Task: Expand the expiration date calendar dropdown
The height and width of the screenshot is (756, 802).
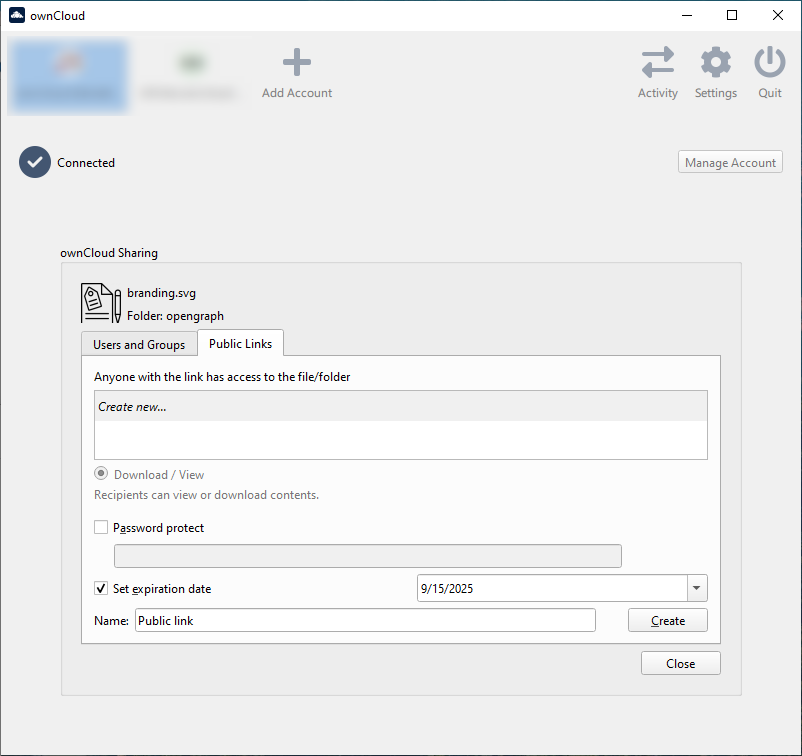Action: tap(697, 588)
